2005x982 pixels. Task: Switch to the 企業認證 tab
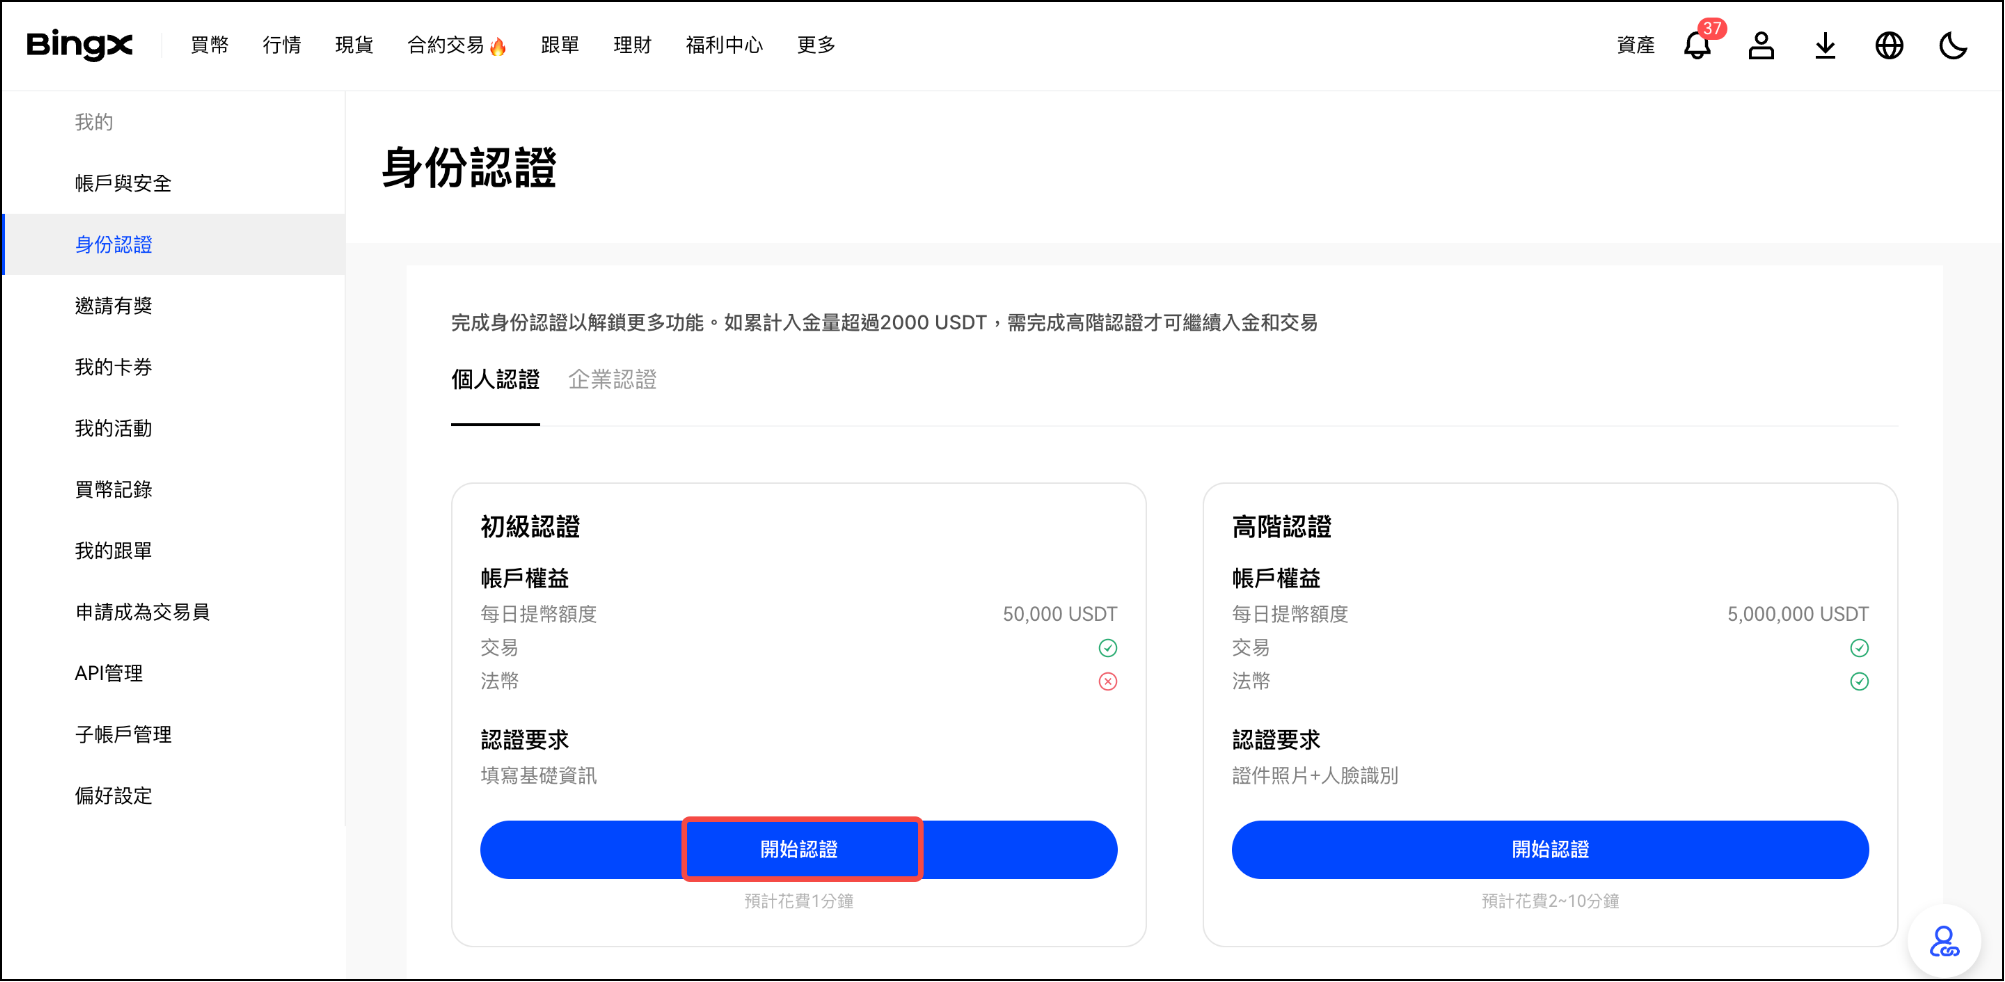pyautogui.click(x=612, y=380)
